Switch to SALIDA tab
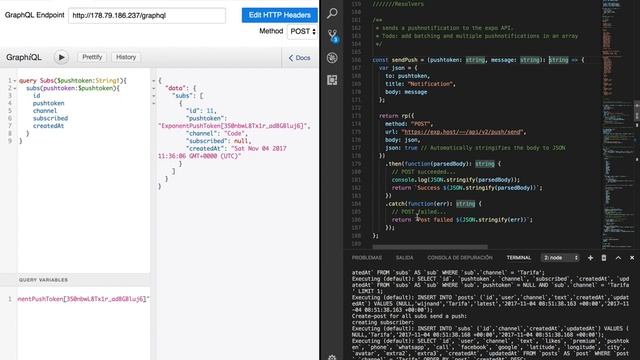Viewport: 640px width, 360px height. point(404,258)
